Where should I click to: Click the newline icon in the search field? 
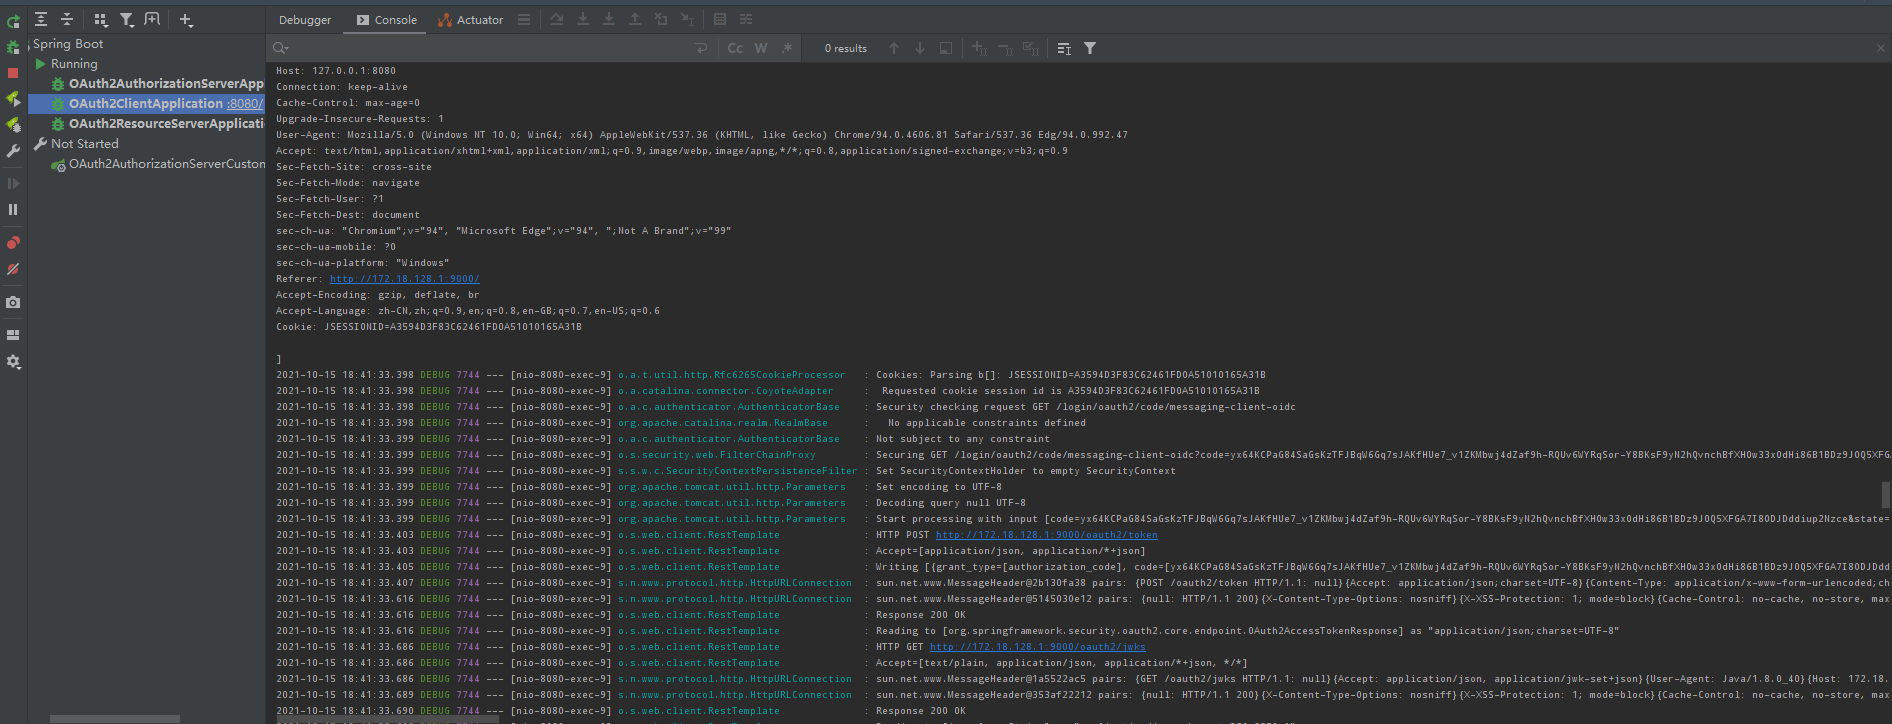(702, 48)
